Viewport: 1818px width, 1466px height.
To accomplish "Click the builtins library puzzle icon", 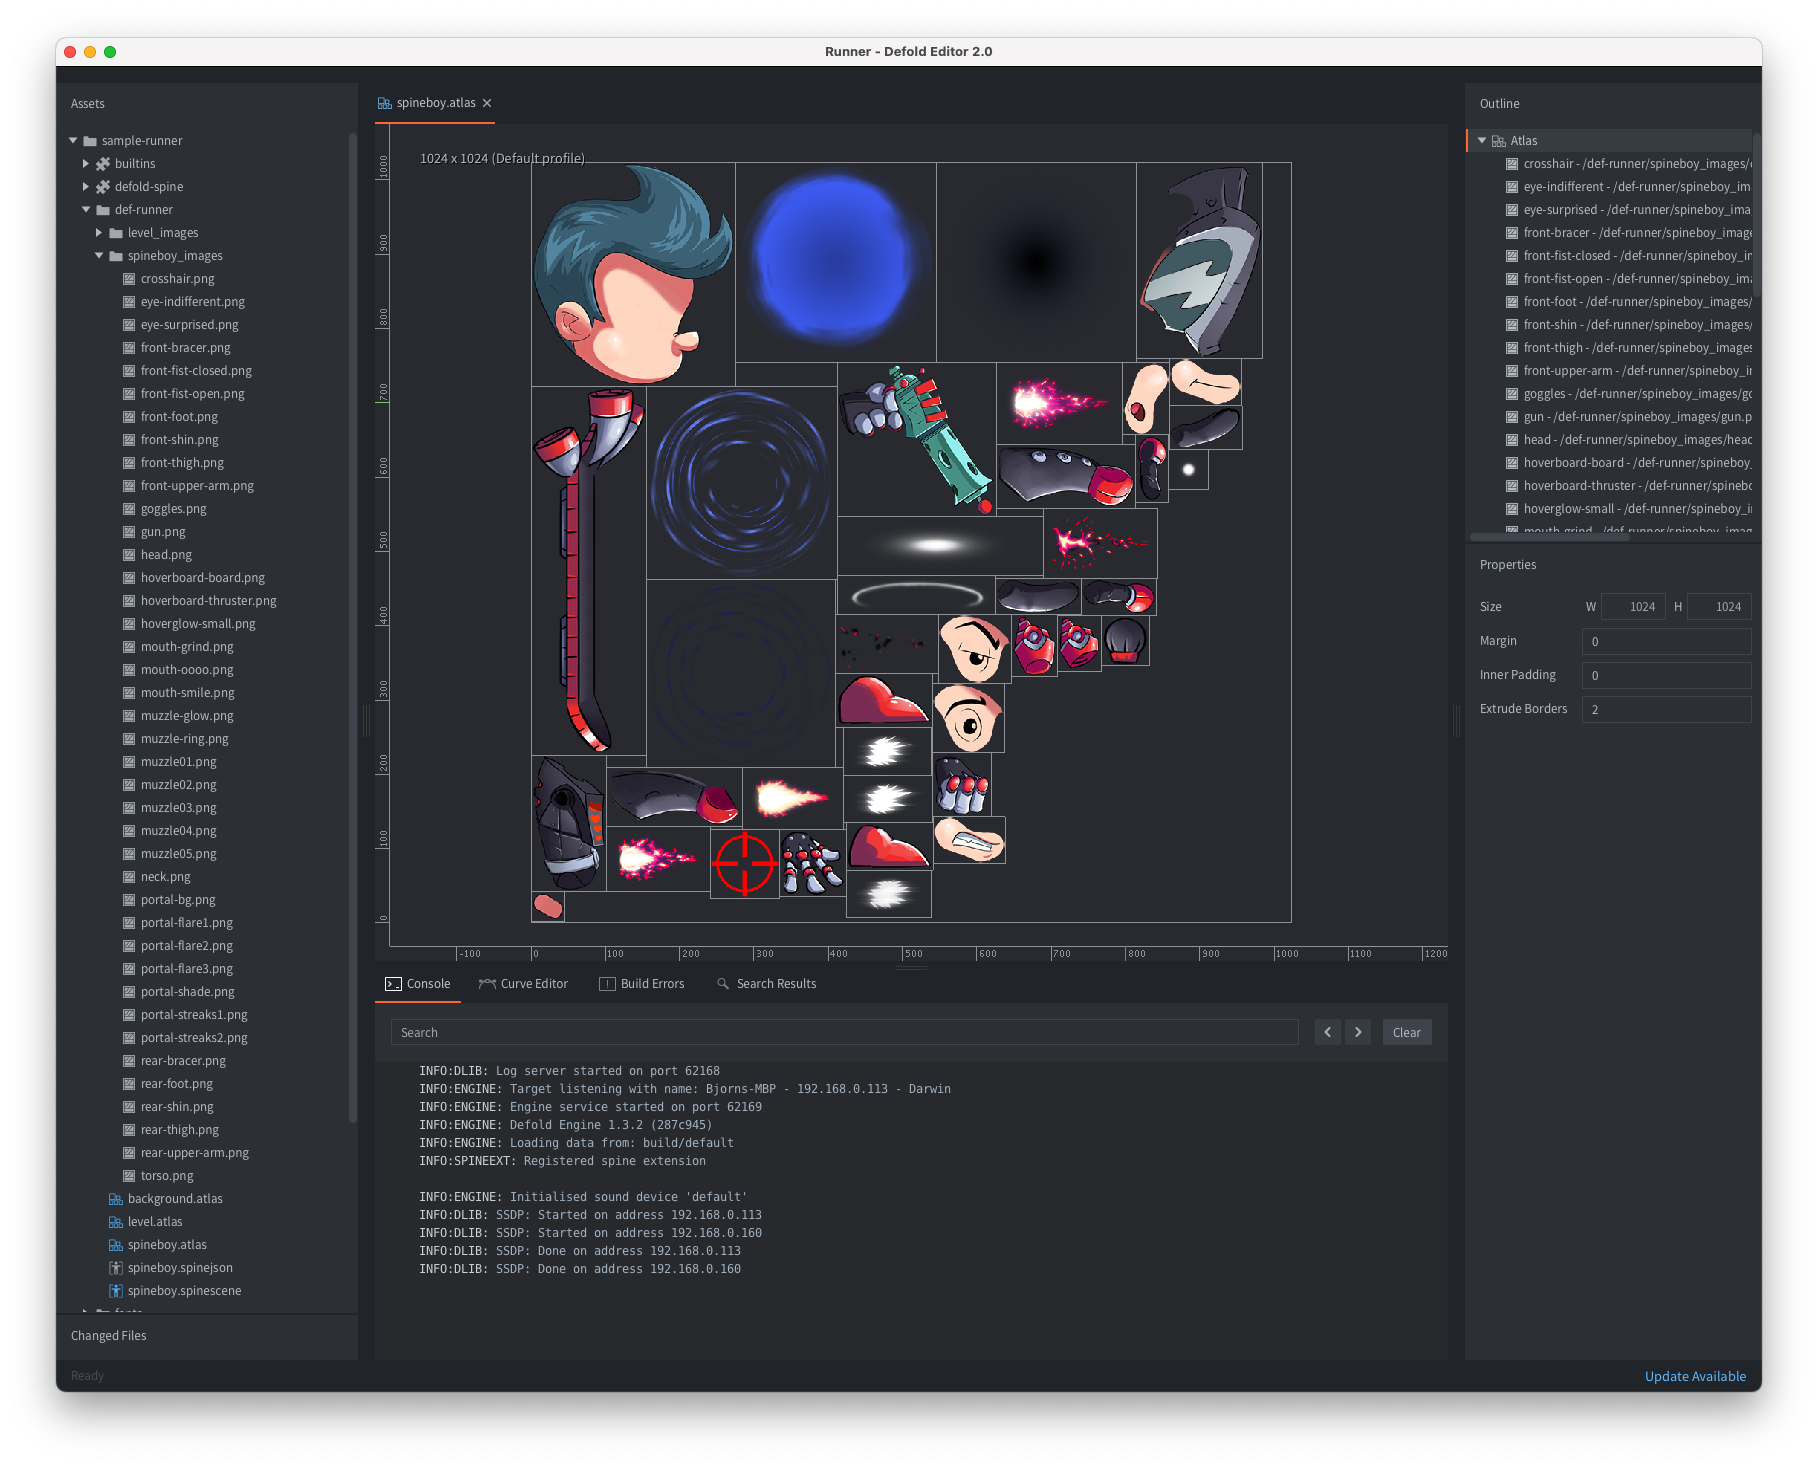I will click(x=103, y=164).
